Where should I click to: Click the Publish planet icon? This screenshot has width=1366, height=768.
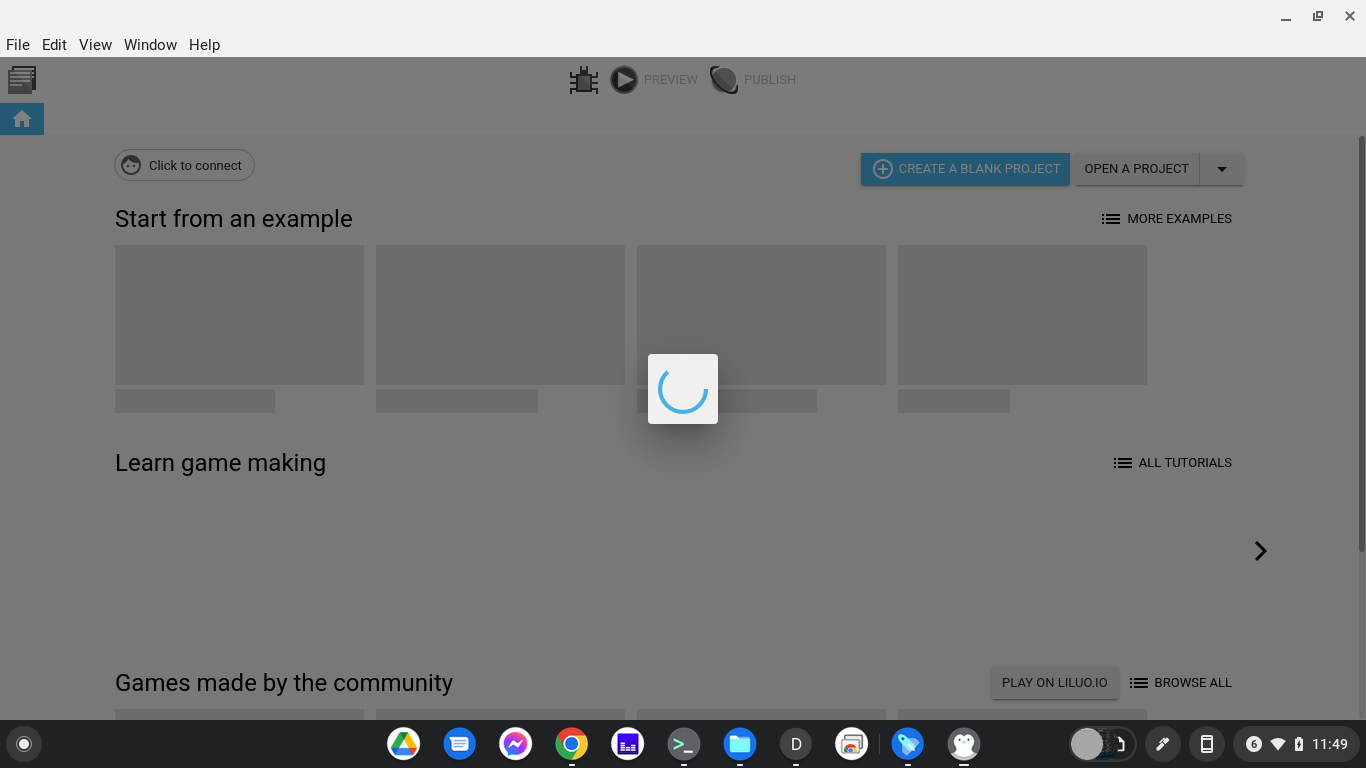[724, 80]
